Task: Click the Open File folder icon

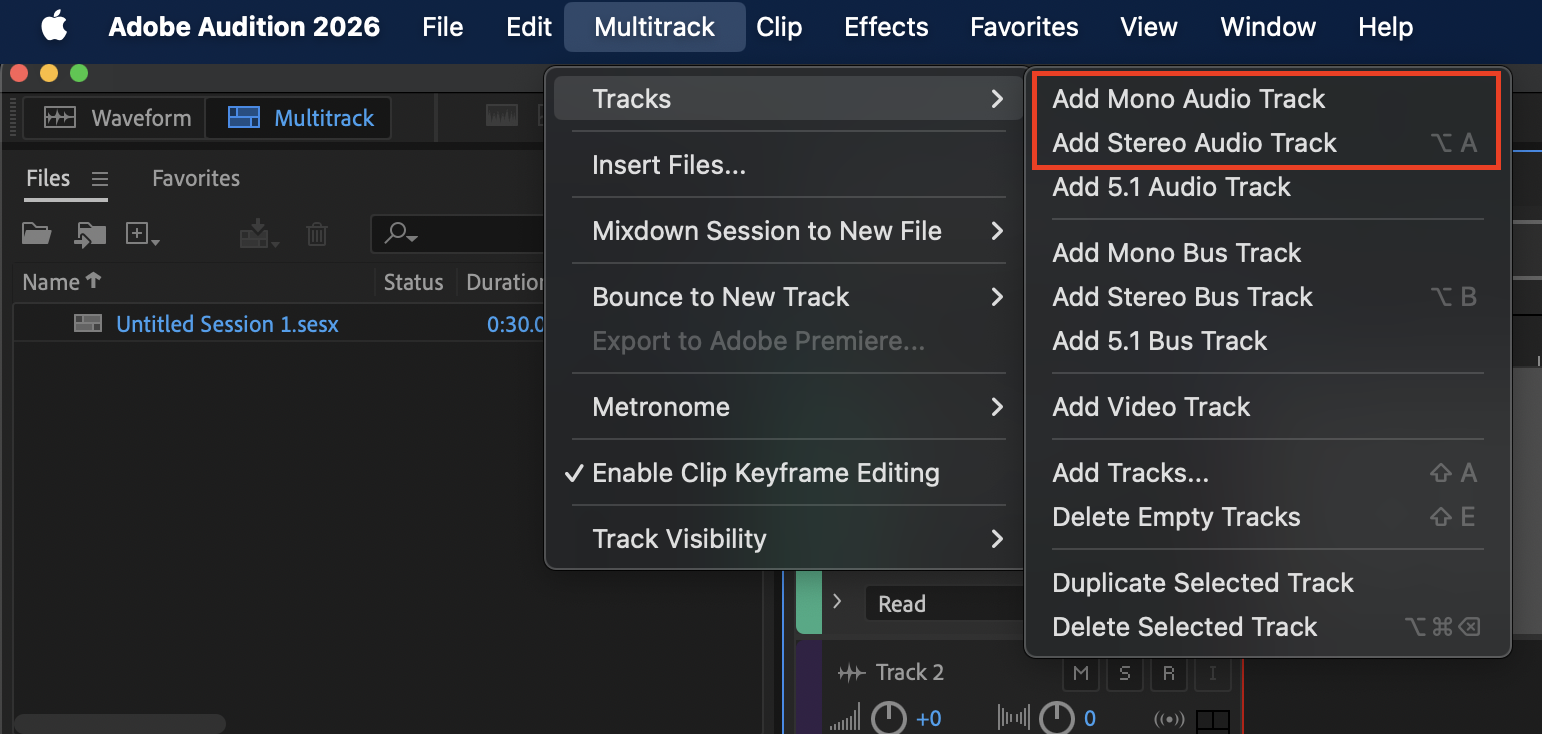Action: 37,234
